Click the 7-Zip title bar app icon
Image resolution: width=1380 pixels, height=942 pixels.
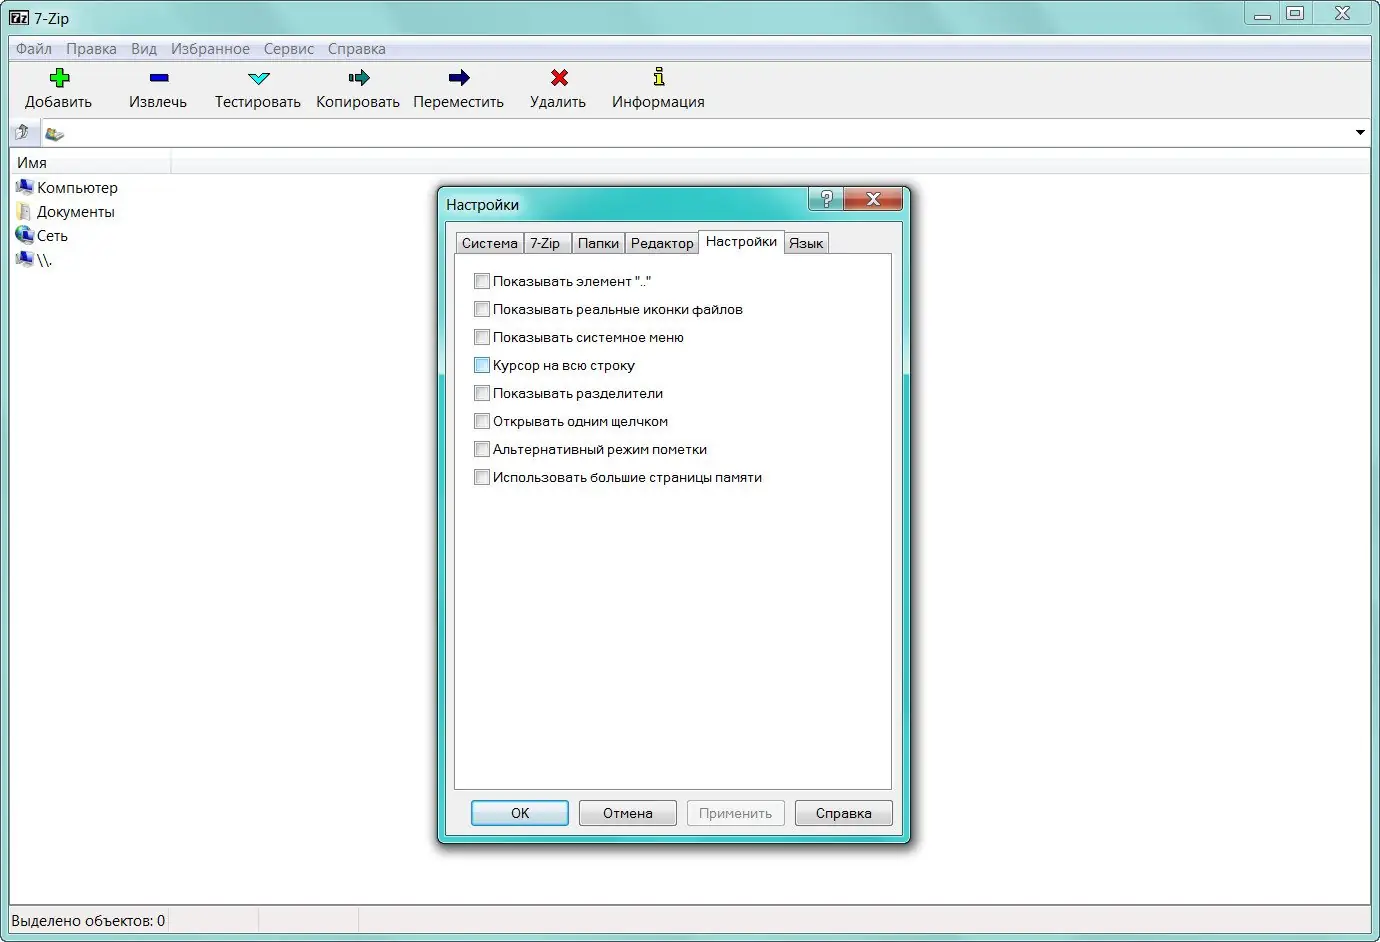(19, 17)
